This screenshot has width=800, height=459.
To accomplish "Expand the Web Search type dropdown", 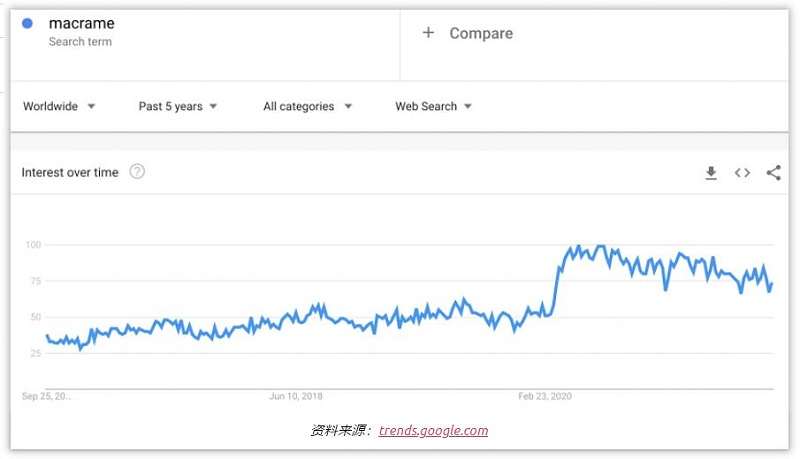I will click(x=433, y=106).
